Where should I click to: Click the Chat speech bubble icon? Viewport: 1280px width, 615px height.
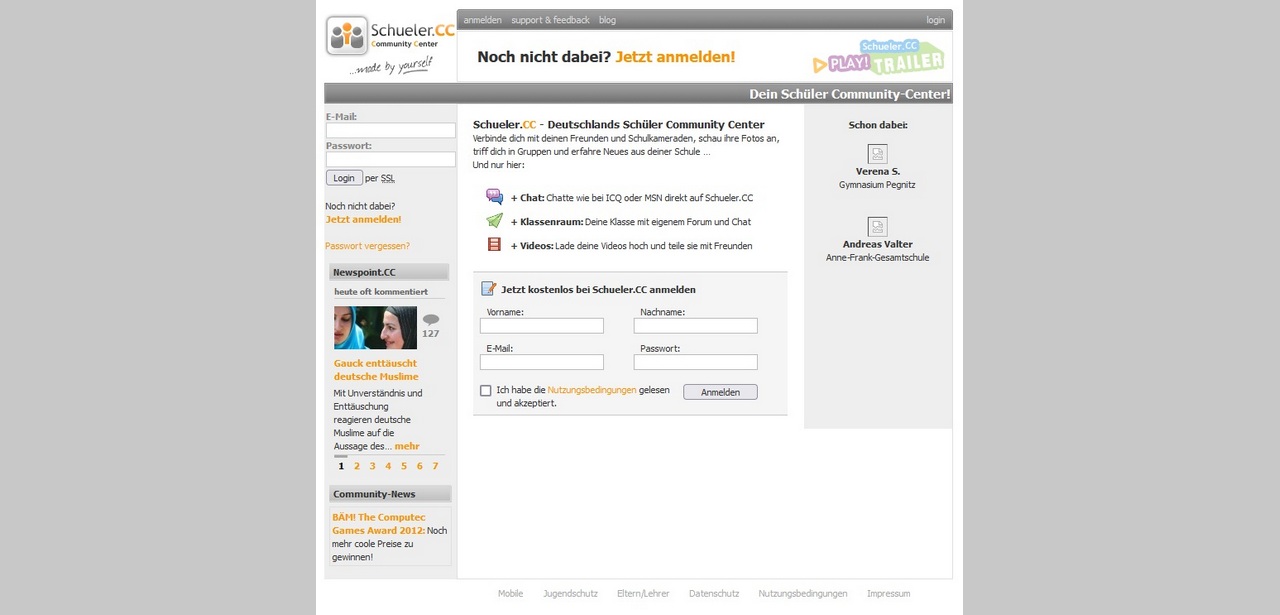click(494, 197)
